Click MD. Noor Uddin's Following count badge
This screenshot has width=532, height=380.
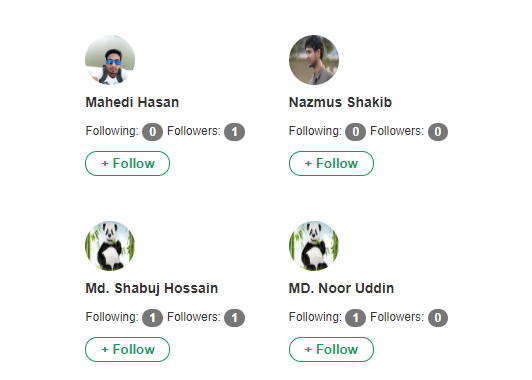click(356, 318)
